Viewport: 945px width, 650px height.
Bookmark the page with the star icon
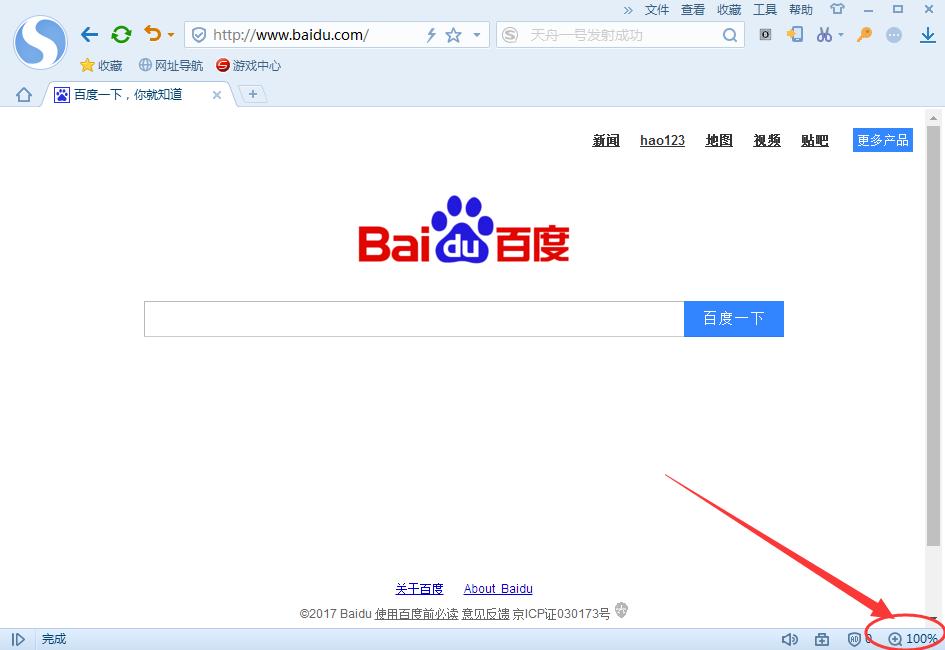(453, 35)
